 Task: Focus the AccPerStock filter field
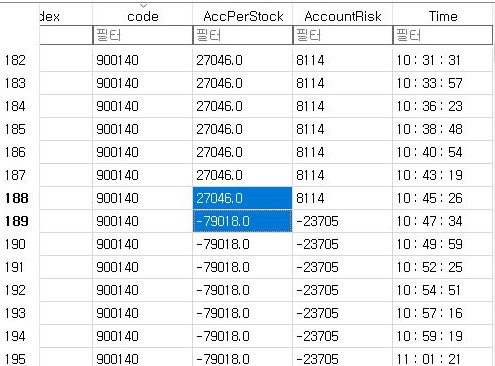tap(243, 35)
